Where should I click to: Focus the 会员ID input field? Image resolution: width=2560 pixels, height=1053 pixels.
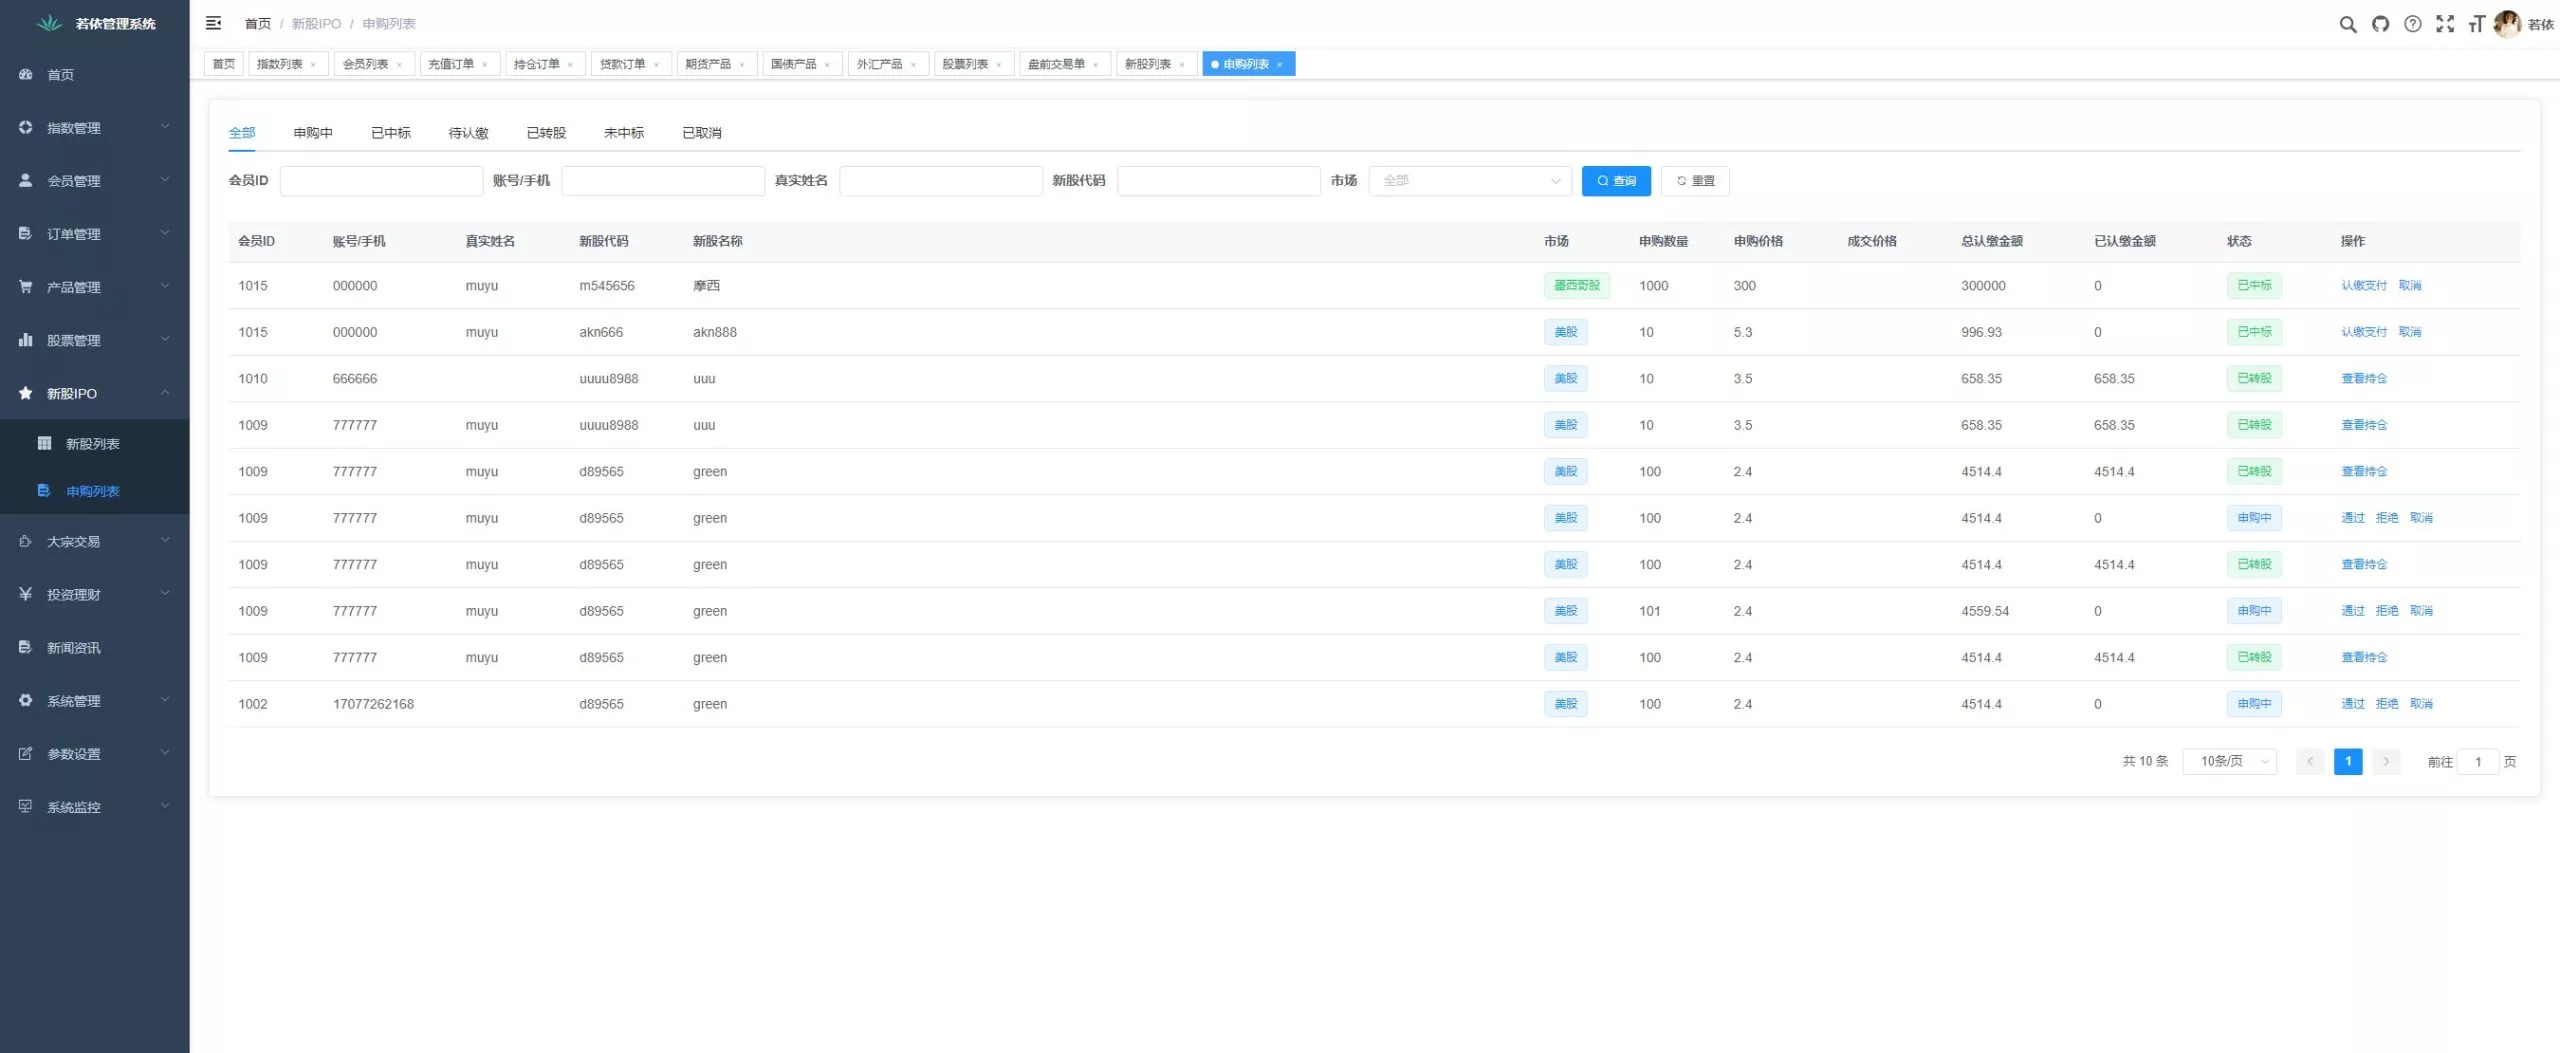[381, 181]
